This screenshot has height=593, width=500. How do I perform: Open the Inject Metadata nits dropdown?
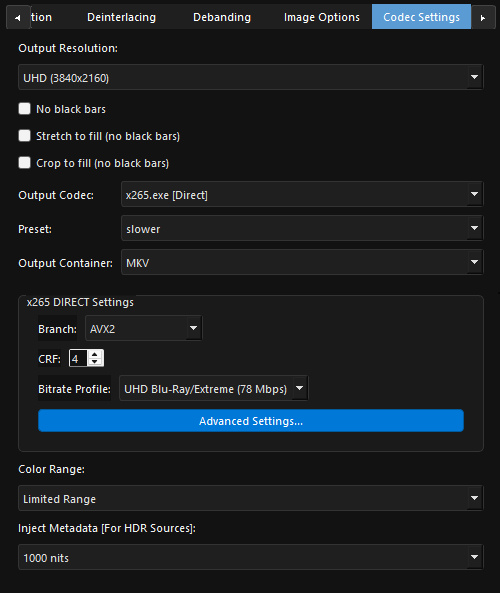250,557
